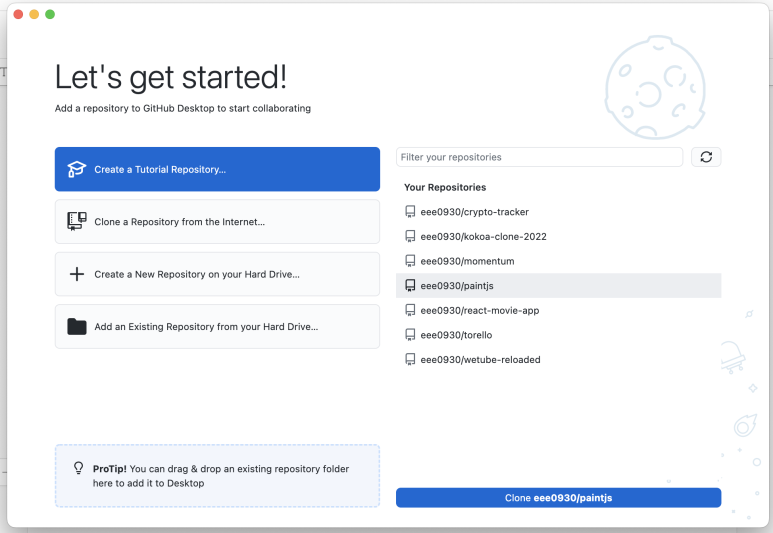
Task: Click the ProTip drag and drop area
Action: click(217, 476)
